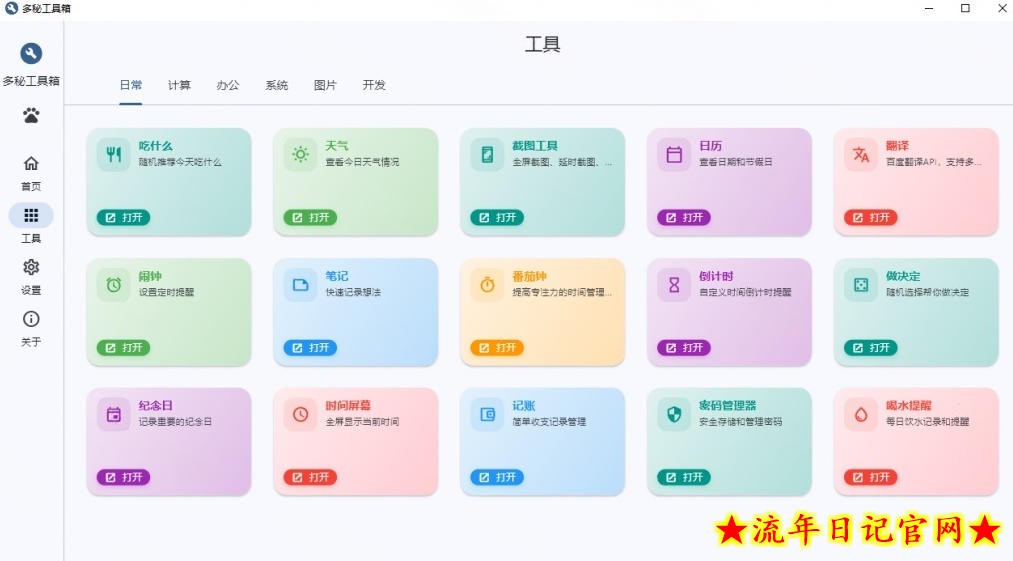Click the sun icon on 天气 card
Image resolution: width=1013 pixels, height=561 pixels.
[300, 154]
